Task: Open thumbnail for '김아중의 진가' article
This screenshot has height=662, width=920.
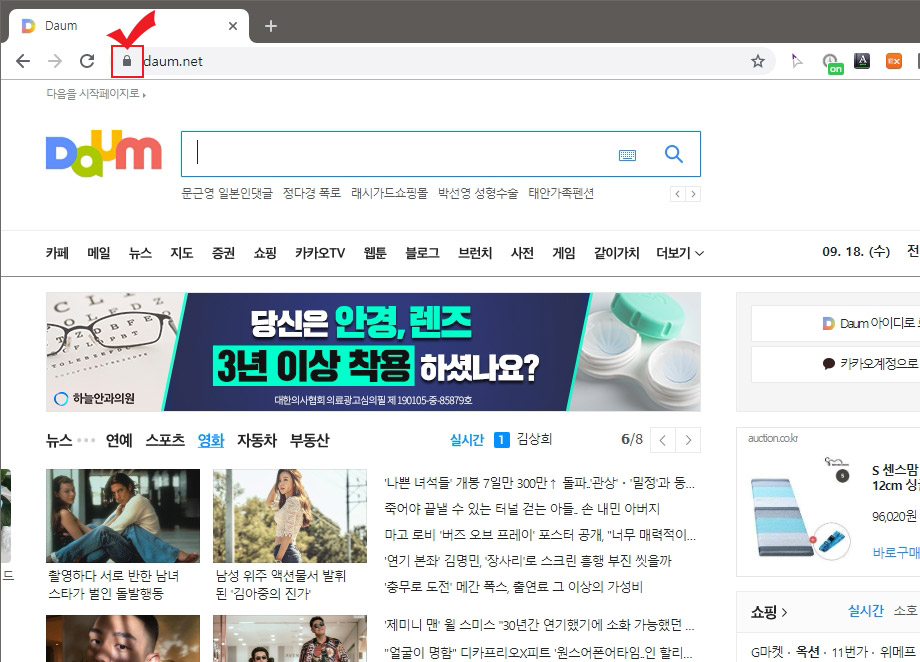Action: (x=290, y=516)
